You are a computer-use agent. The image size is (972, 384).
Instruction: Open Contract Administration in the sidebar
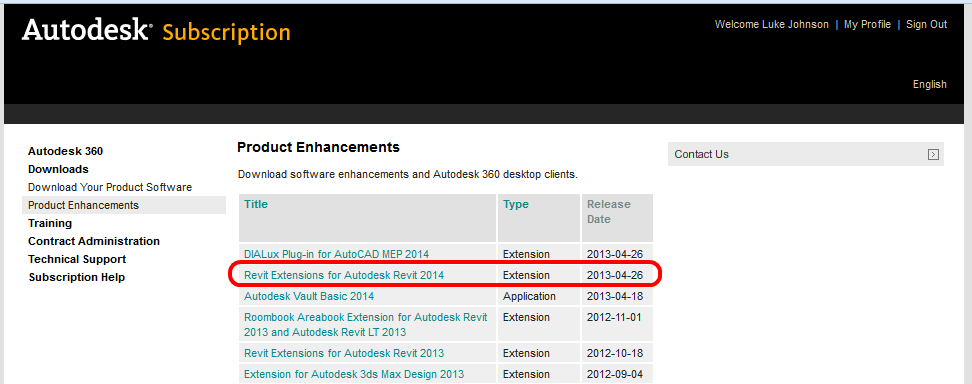[x=94, y=241]
